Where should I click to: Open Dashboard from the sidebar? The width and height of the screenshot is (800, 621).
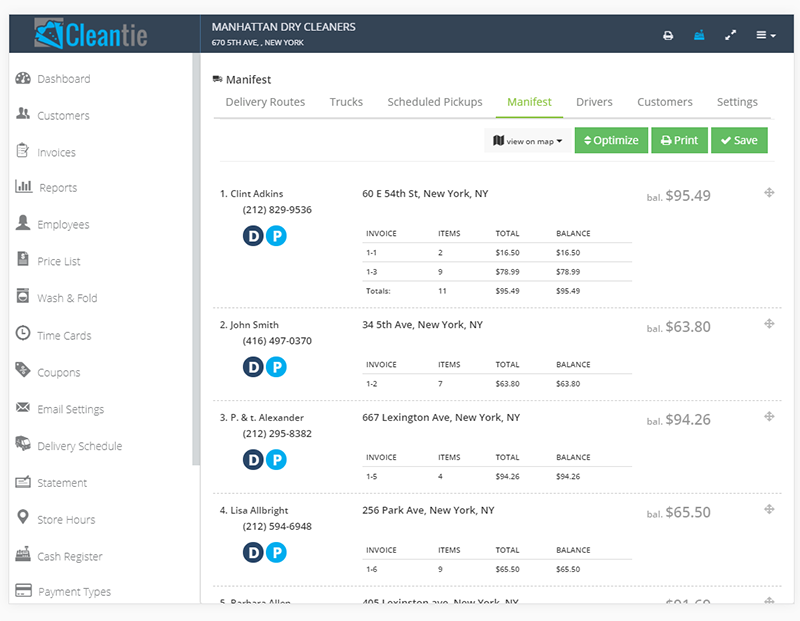coord(63,79)
